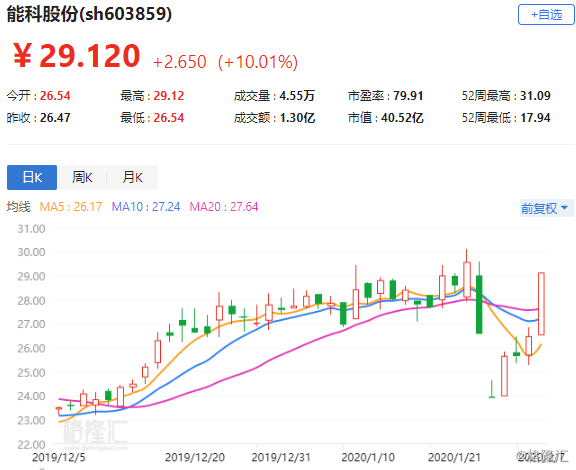Click the MA20 : 27.64 indicator label
Image resolution: width=576 pixels, height=470 pixels.
click(224, 207)
